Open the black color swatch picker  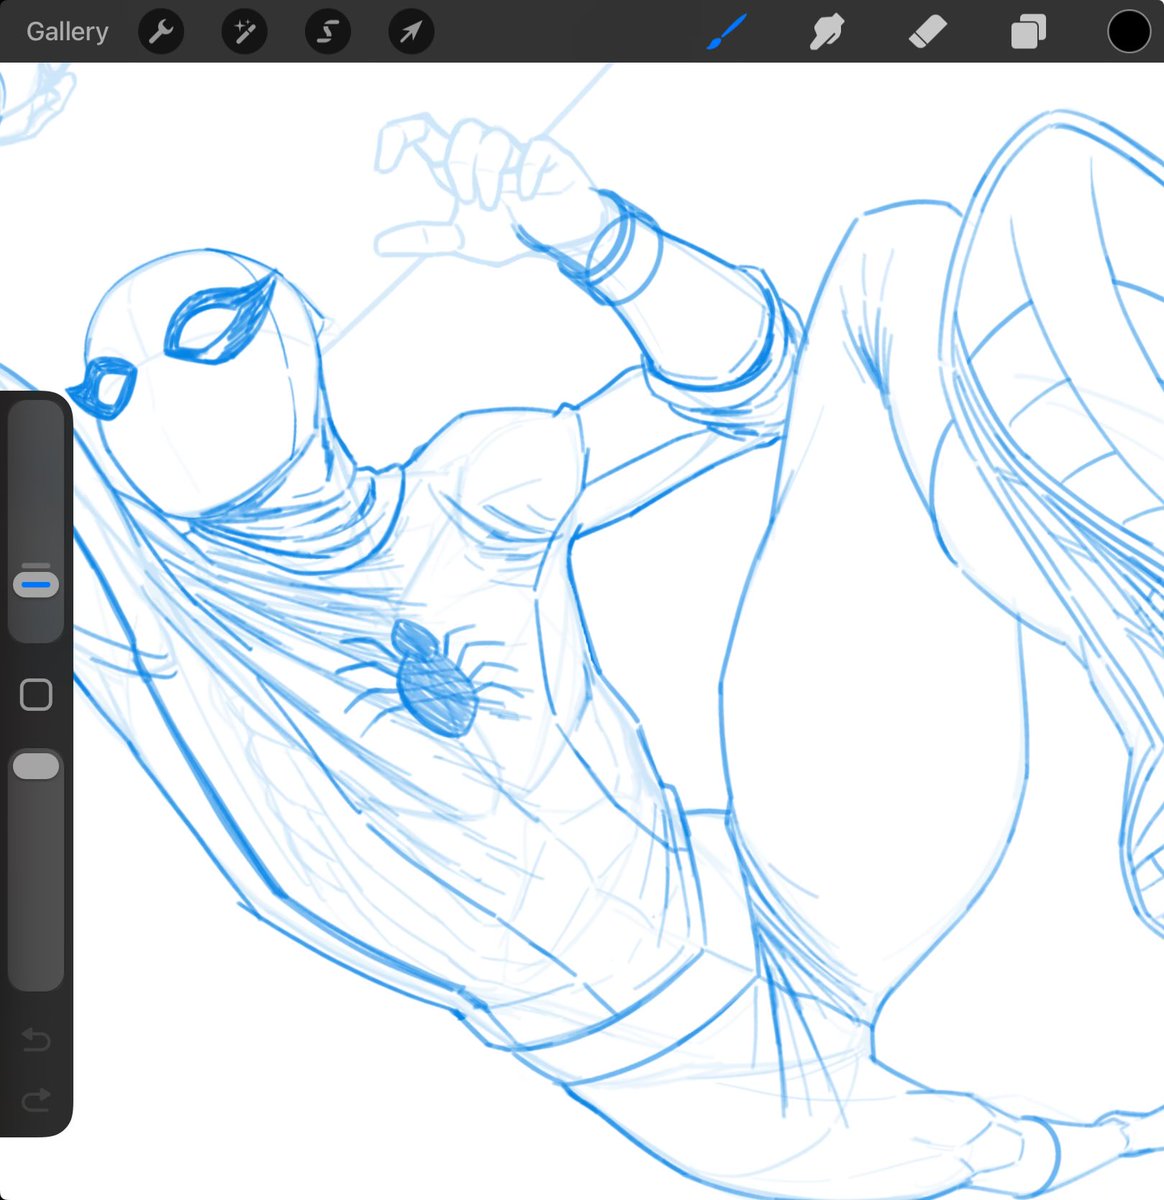(1128, 32)
